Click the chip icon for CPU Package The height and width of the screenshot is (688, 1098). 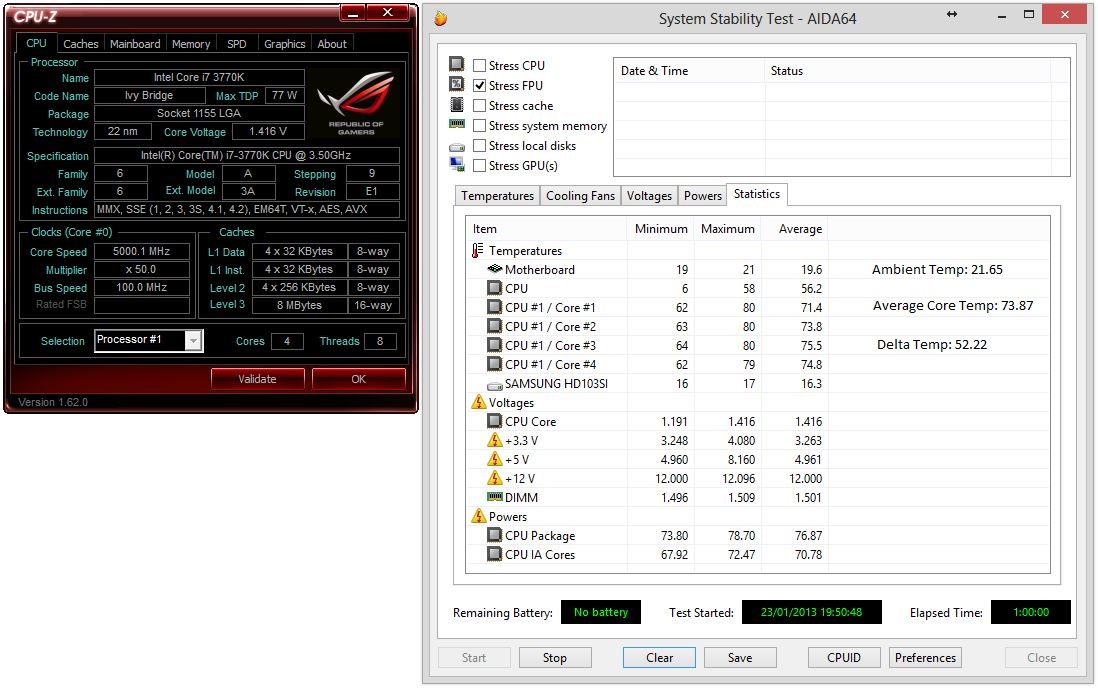[494, 535]
